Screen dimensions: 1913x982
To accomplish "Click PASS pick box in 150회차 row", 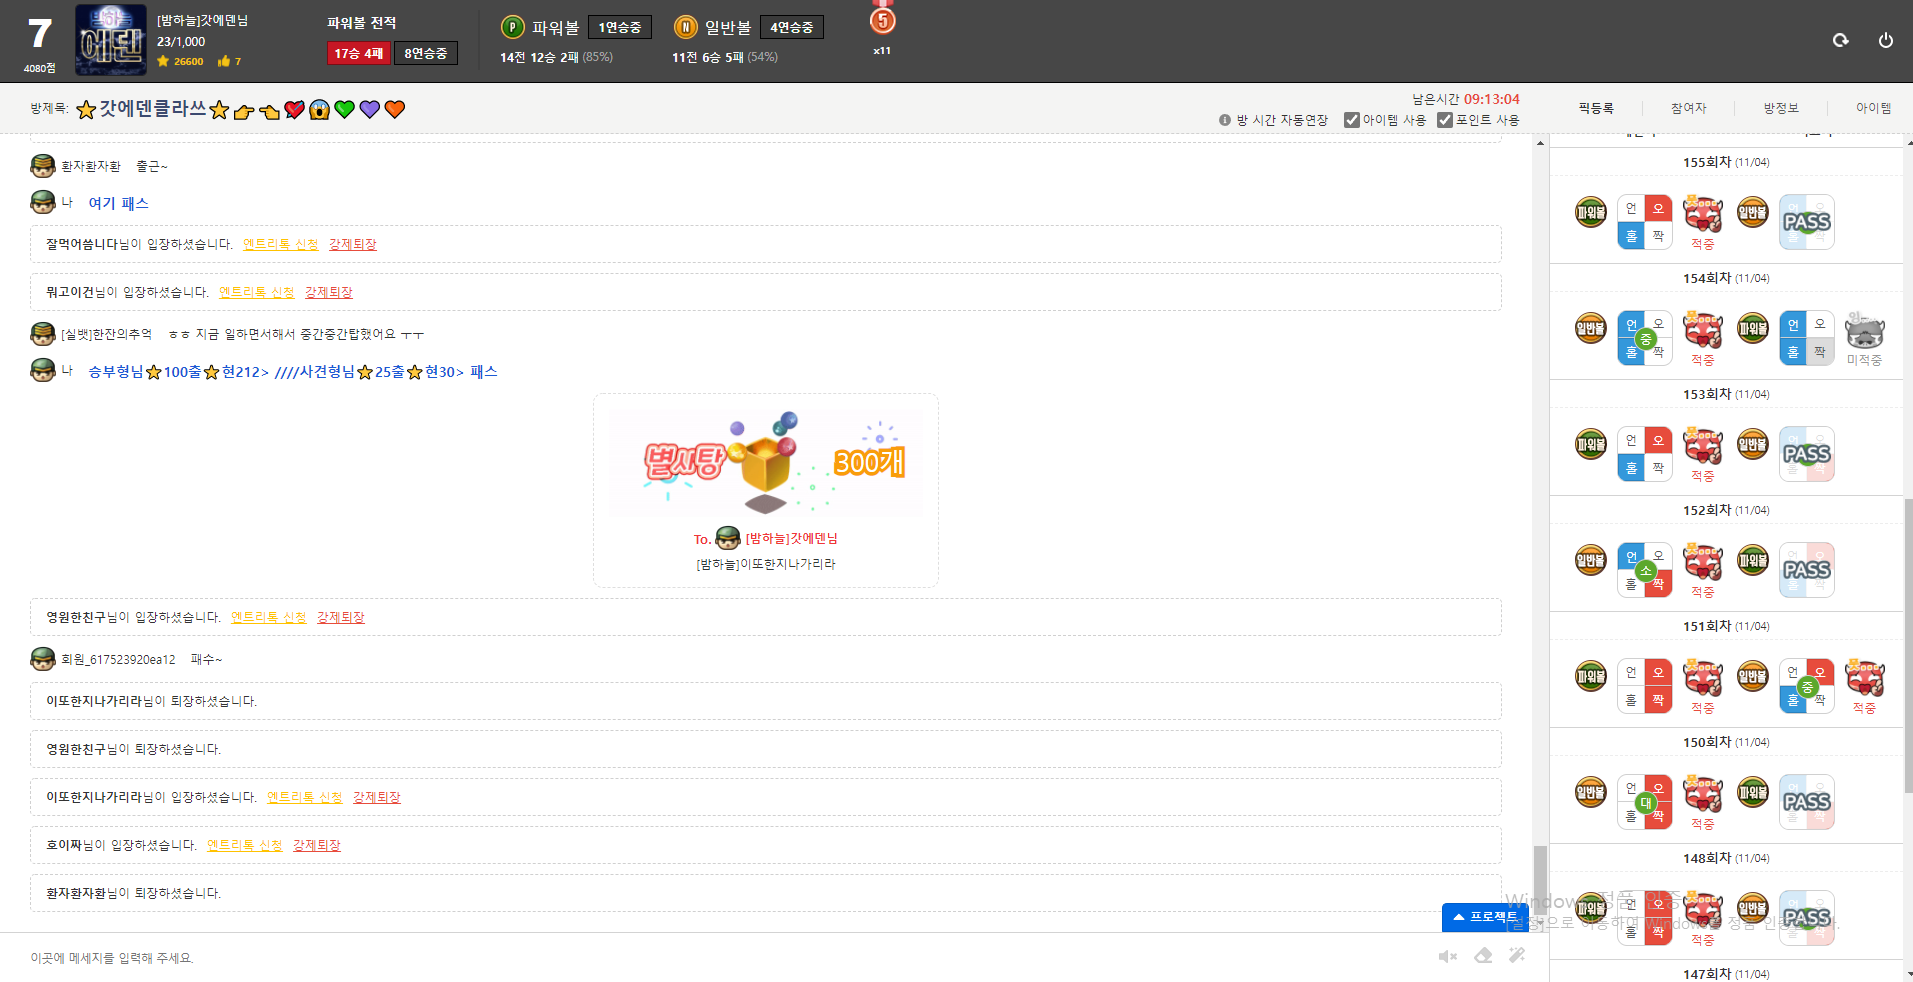I will [1807, 802].
